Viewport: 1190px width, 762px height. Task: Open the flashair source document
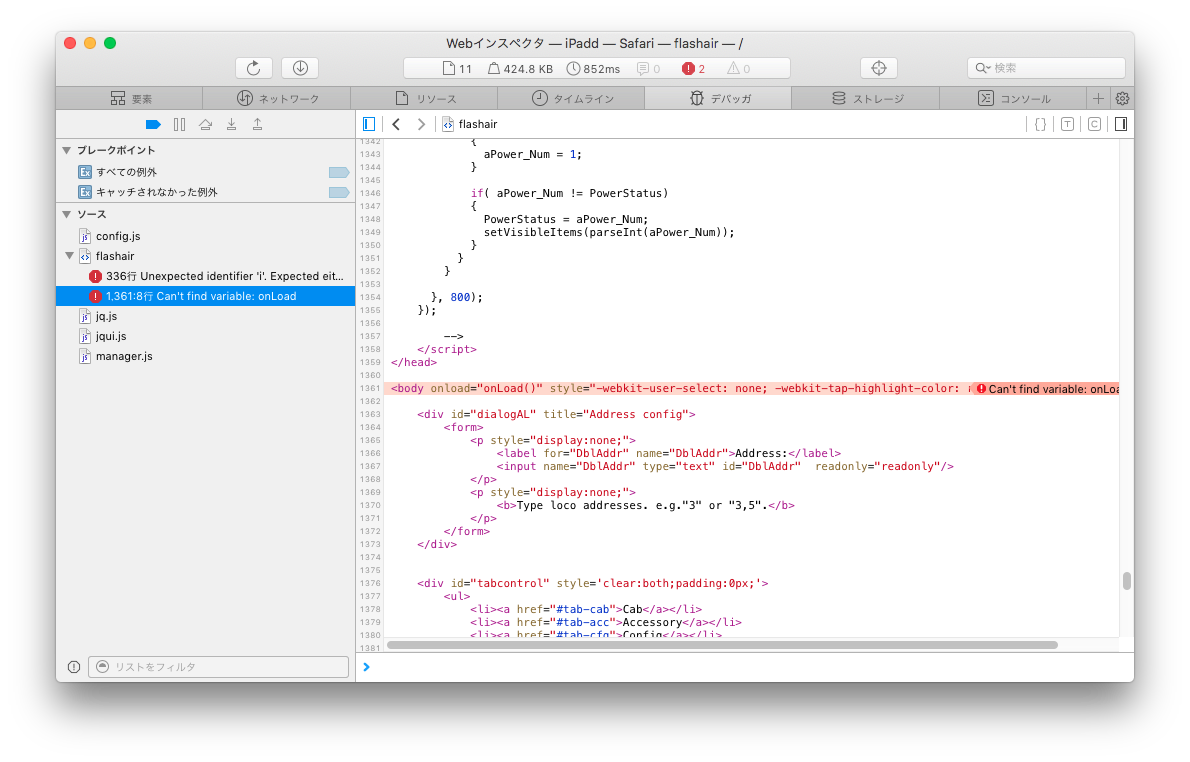click(x=206, y=257)
